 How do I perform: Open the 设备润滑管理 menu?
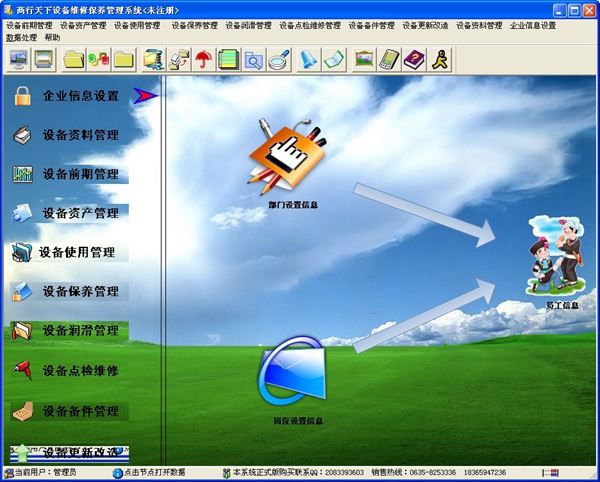pos(248,26)
